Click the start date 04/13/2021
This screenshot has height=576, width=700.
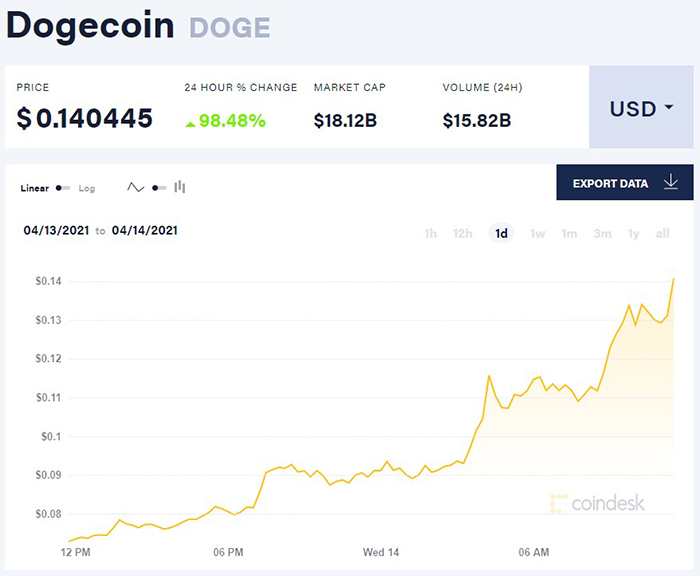pyautogui.click(x=57, y=230)
